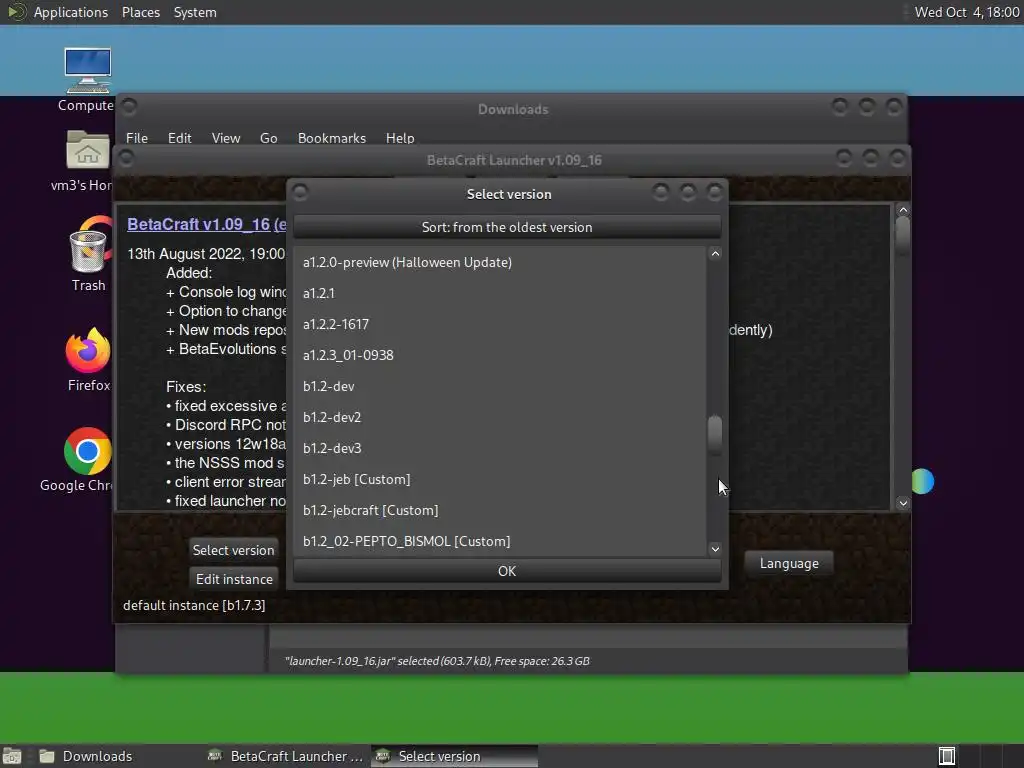This screenshot has height=768, width=1024.
Task: Click version list scroll up arrow
Action: click(x=715, y=254)
